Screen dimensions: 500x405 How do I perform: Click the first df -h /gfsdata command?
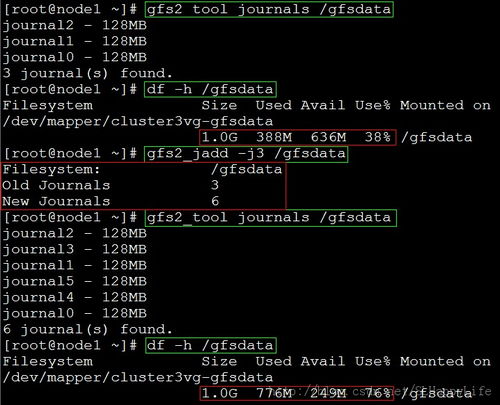tap(210, 89)
